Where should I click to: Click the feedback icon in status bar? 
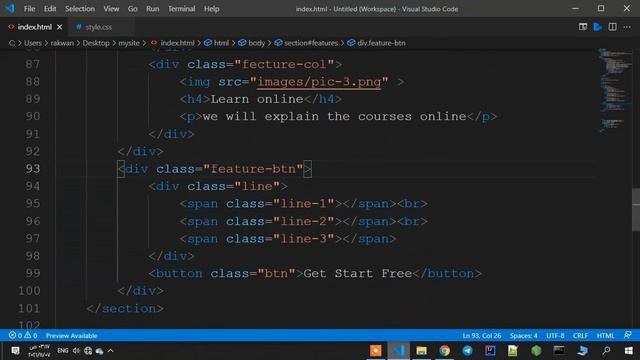click(628, 336)
